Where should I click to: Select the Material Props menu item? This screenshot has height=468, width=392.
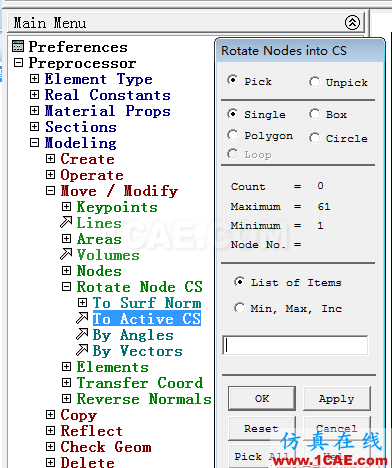(x=108, y=111)
